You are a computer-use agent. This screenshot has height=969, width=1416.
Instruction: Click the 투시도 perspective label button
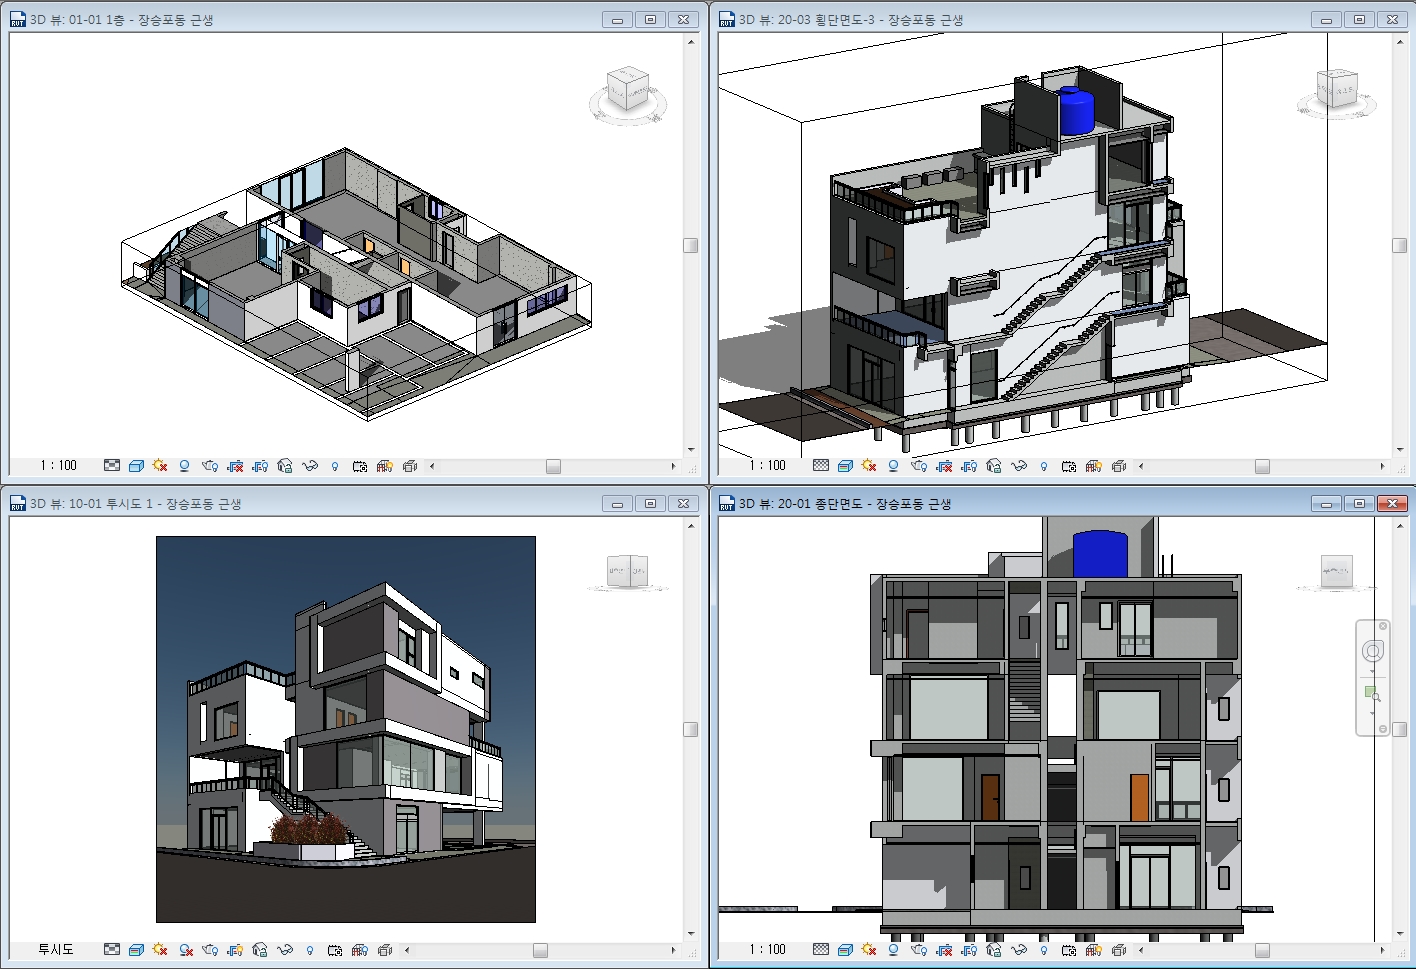click(56, 950)
